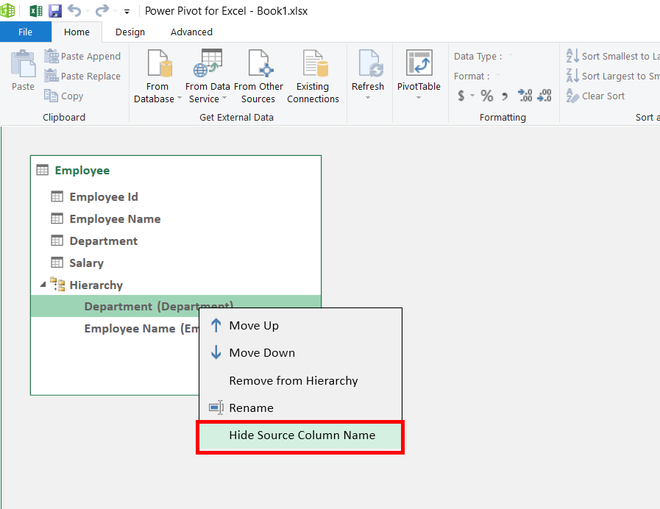Click Clear Sort
This screenshot has height=509, width=660.
click(x=595, y=96)
